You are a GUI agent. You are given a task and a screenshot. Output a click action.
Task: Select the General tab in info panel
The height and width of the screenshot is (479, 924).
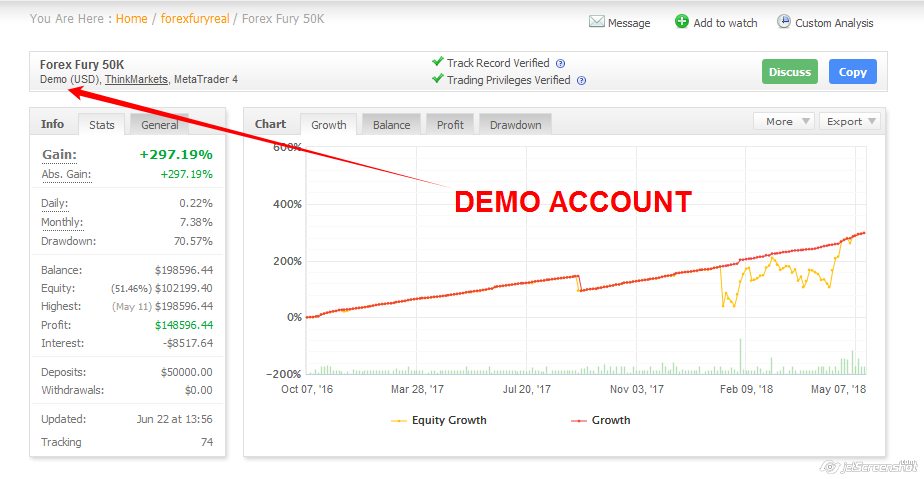tap(160, 125)
